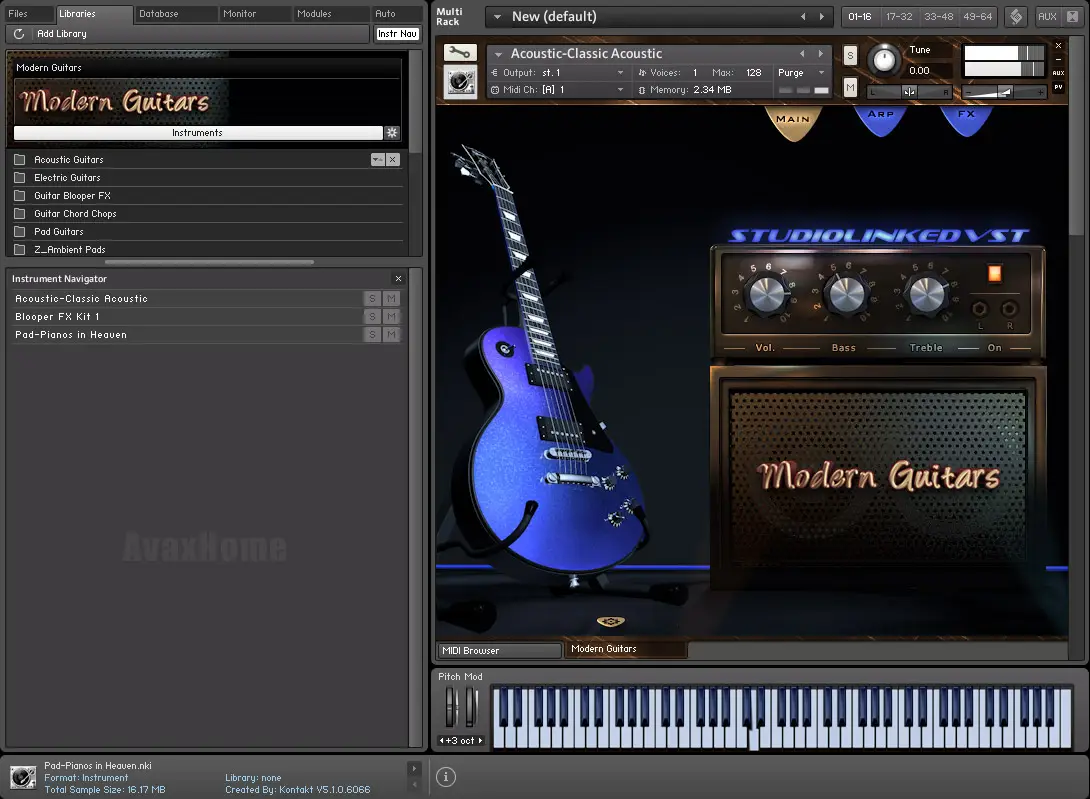This screenshot has width=1090, height=799.
Task: Mute Pad-Pianos in Heaven in navigator
Action: (x=391, y=334)
